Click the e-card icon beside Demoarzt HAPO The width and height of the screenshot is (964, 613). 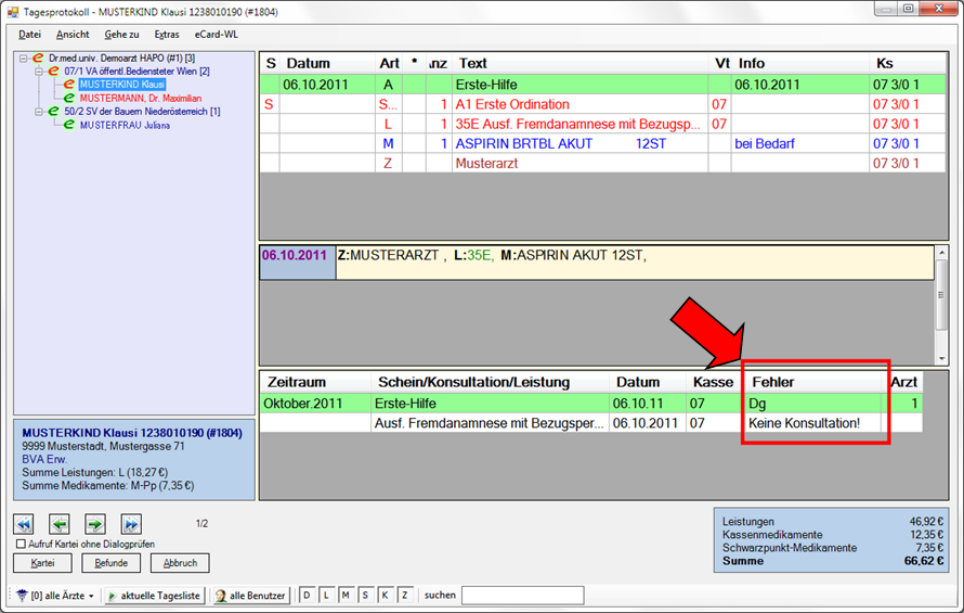click(x=38, y=58)
